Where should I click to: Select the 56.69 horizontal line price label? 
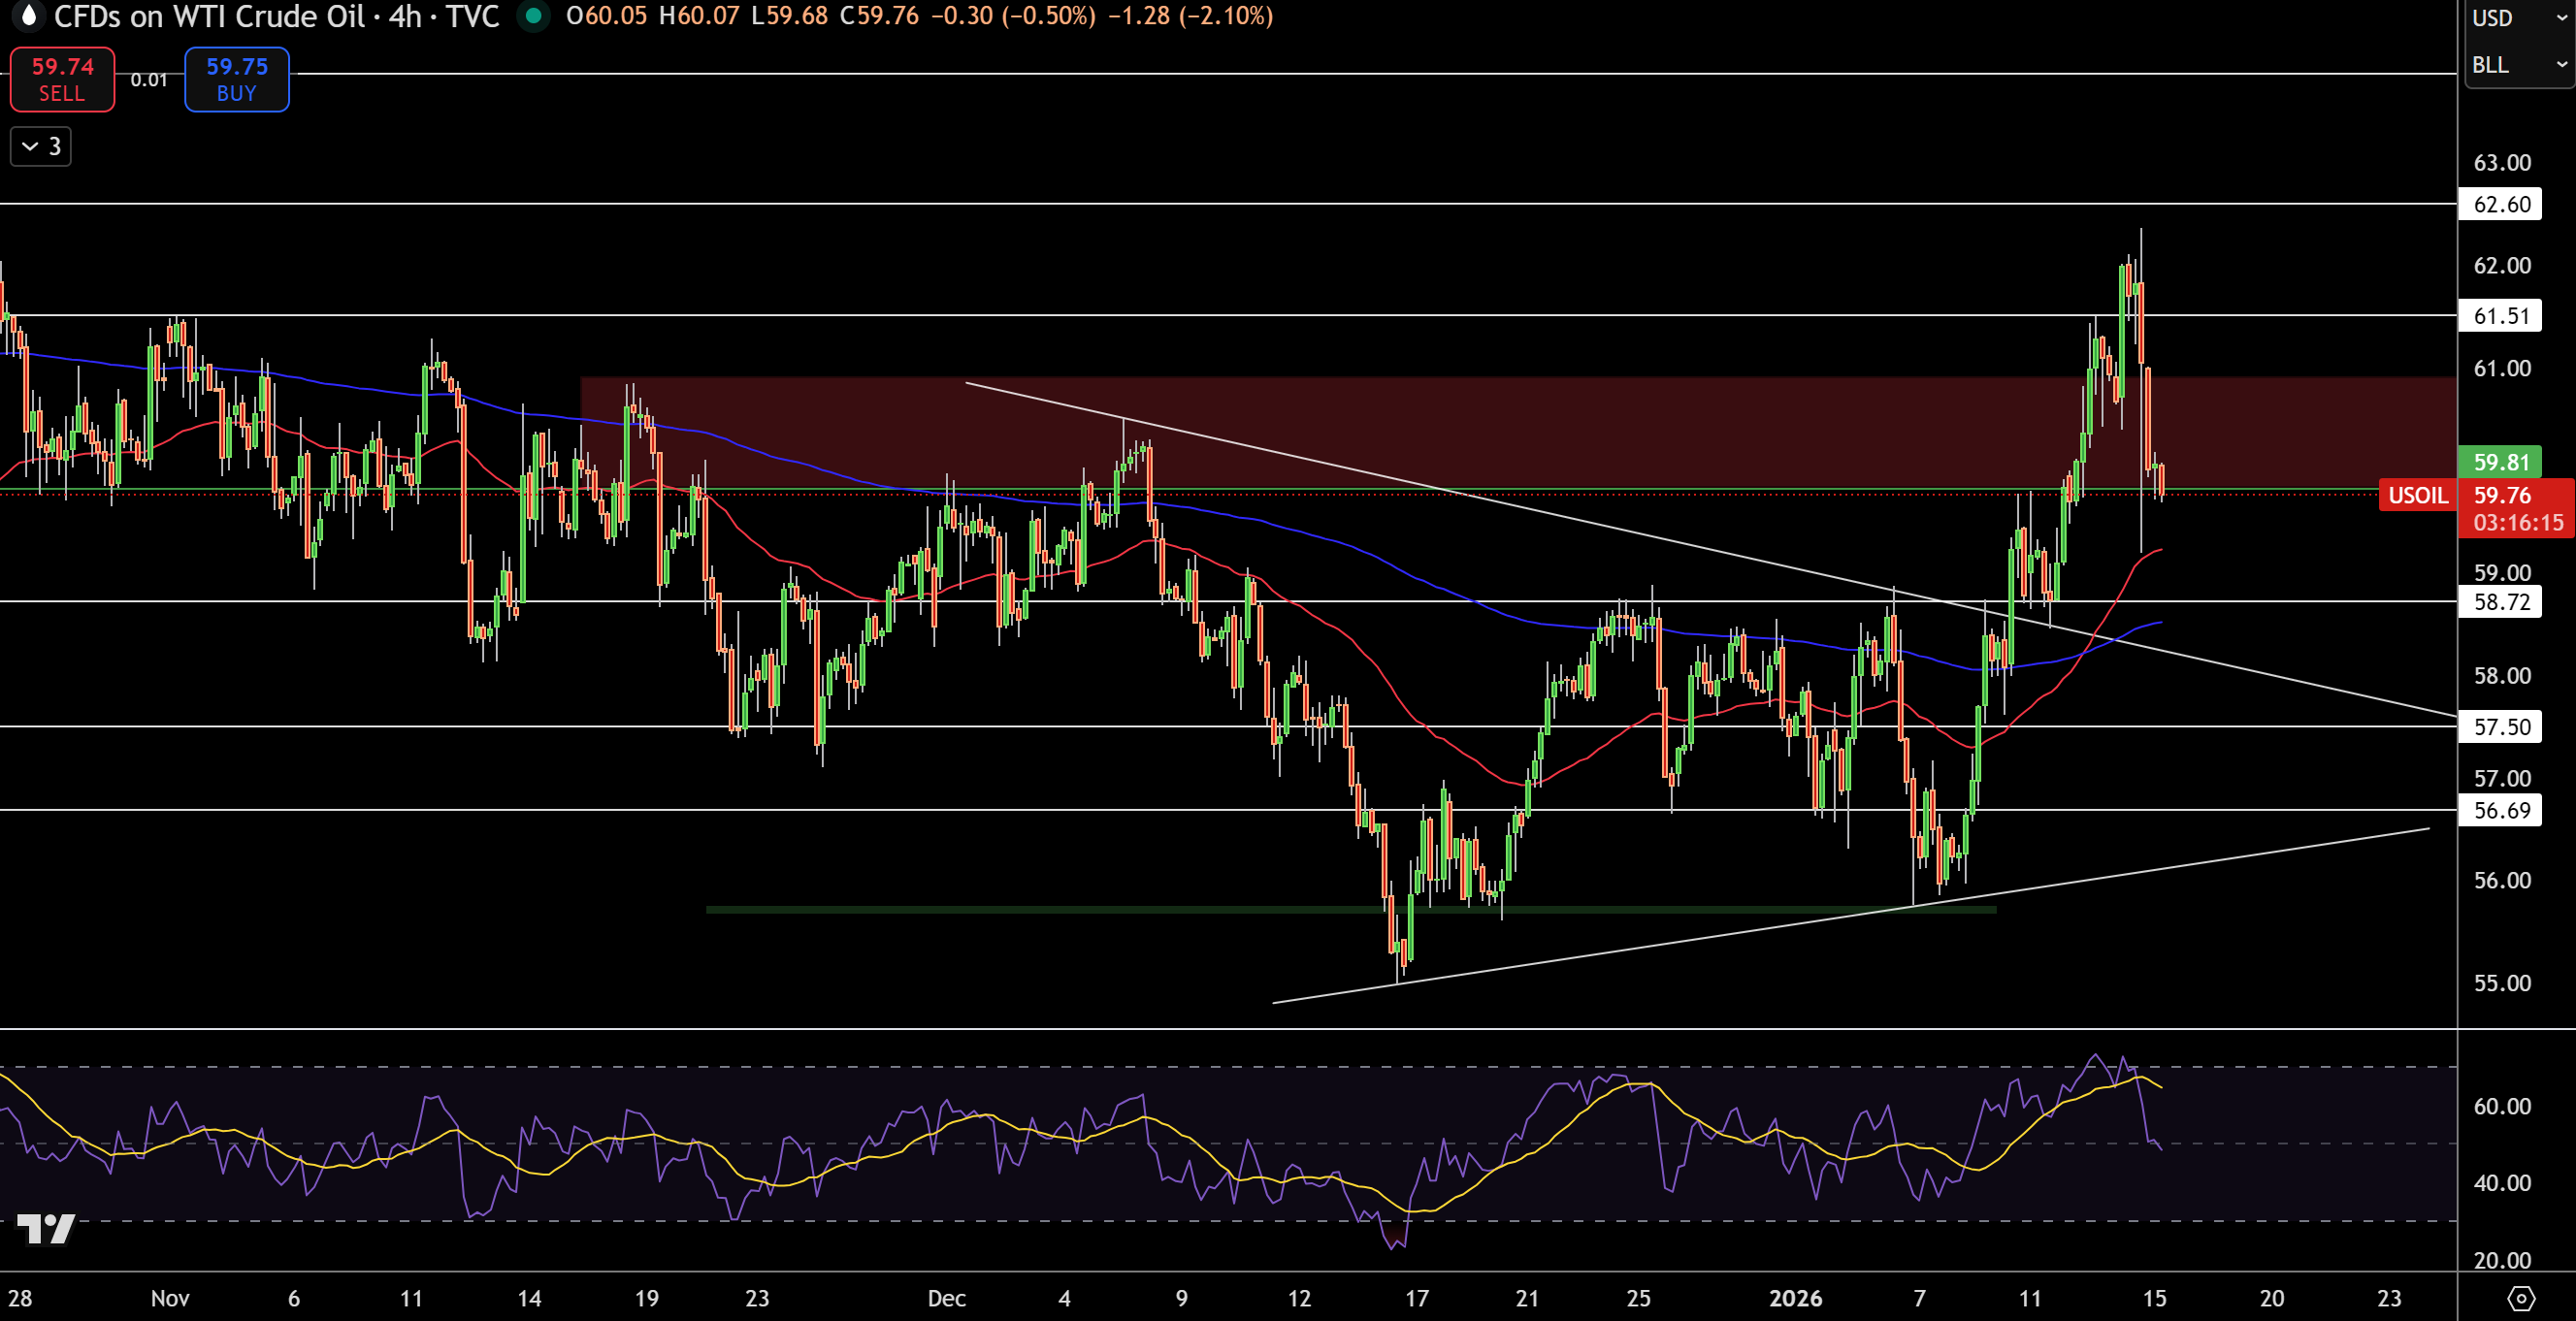[2500, 810]
